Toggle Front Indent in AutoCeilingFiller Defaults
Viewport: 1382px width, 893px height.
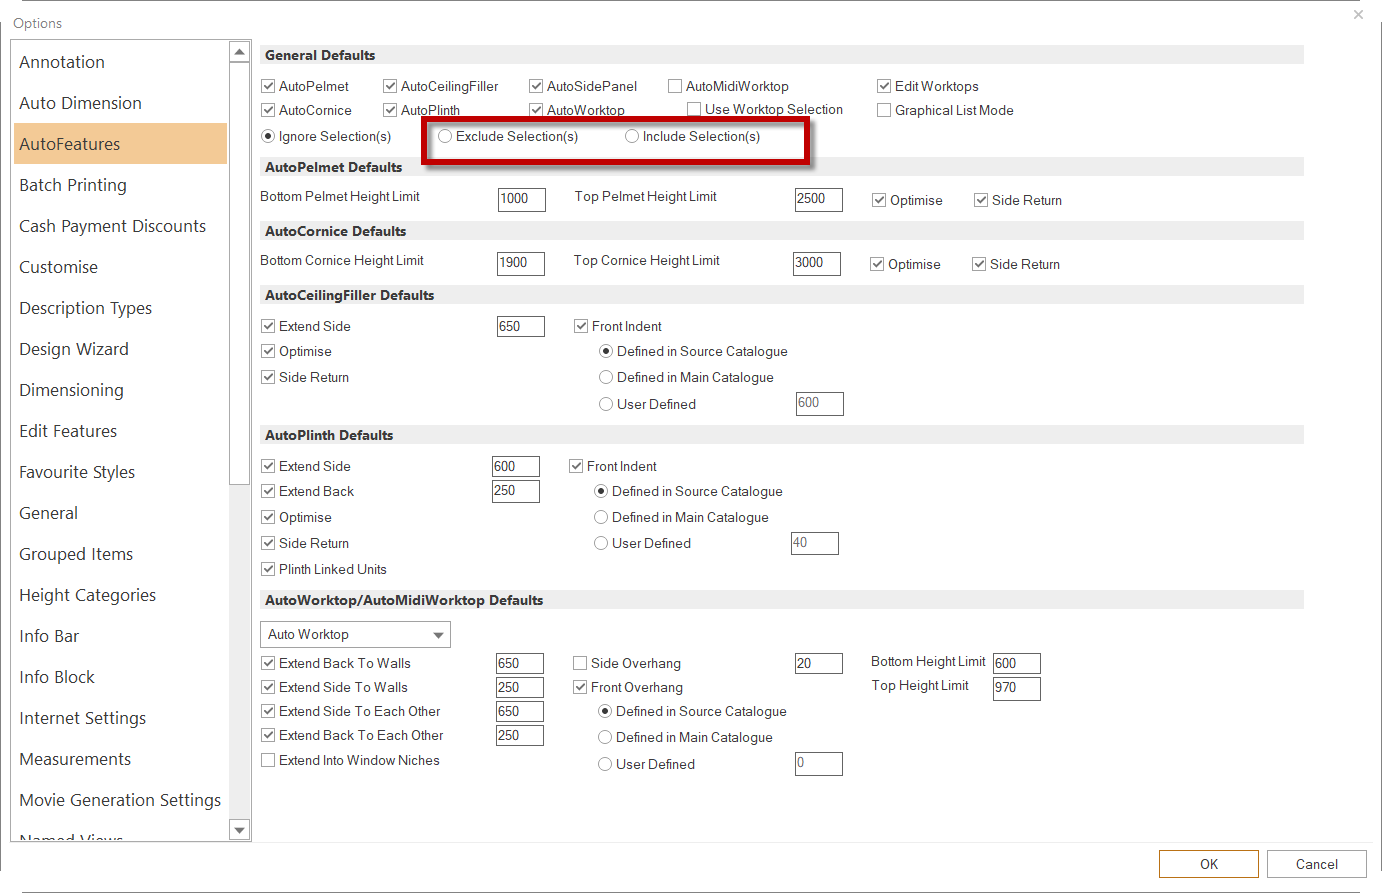click(x=581, y=326)
